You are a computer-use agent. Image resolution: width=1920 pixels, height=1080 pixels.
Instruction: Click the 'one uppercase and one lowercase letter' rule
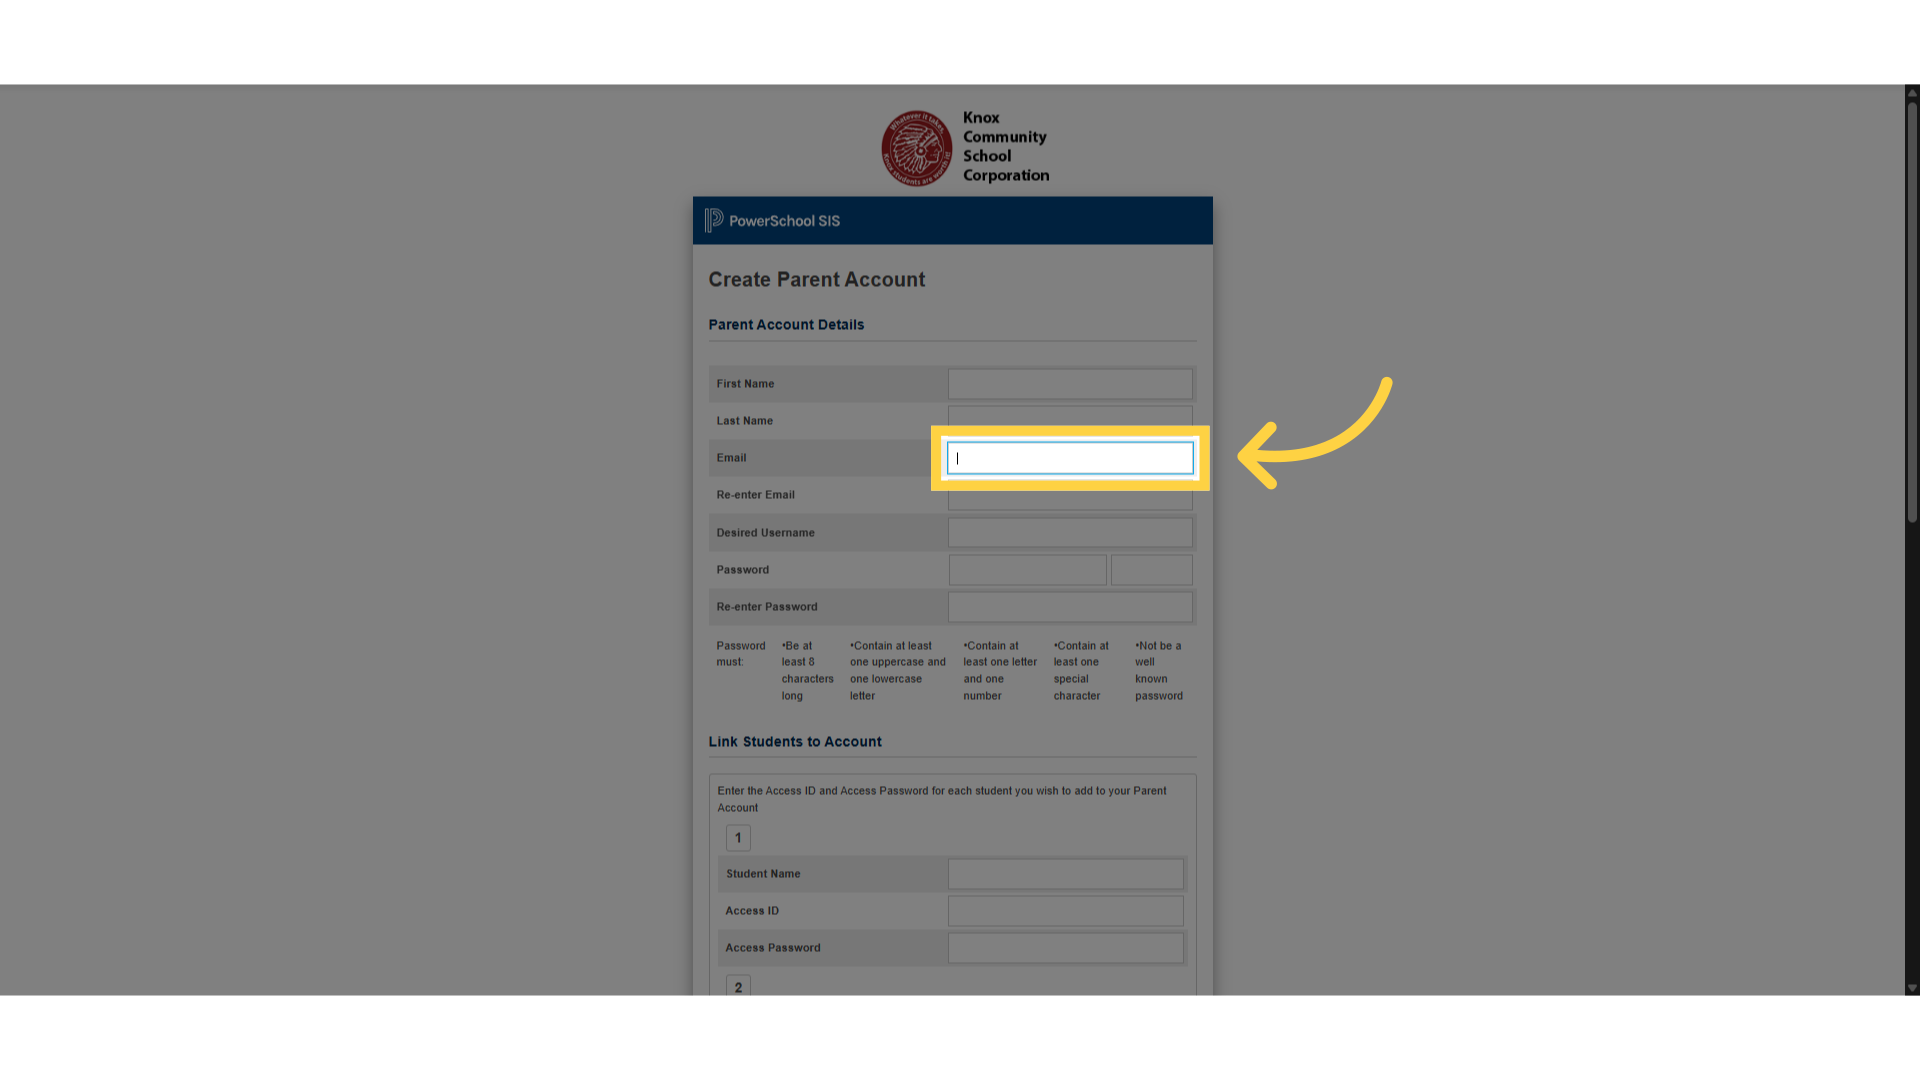897,671
